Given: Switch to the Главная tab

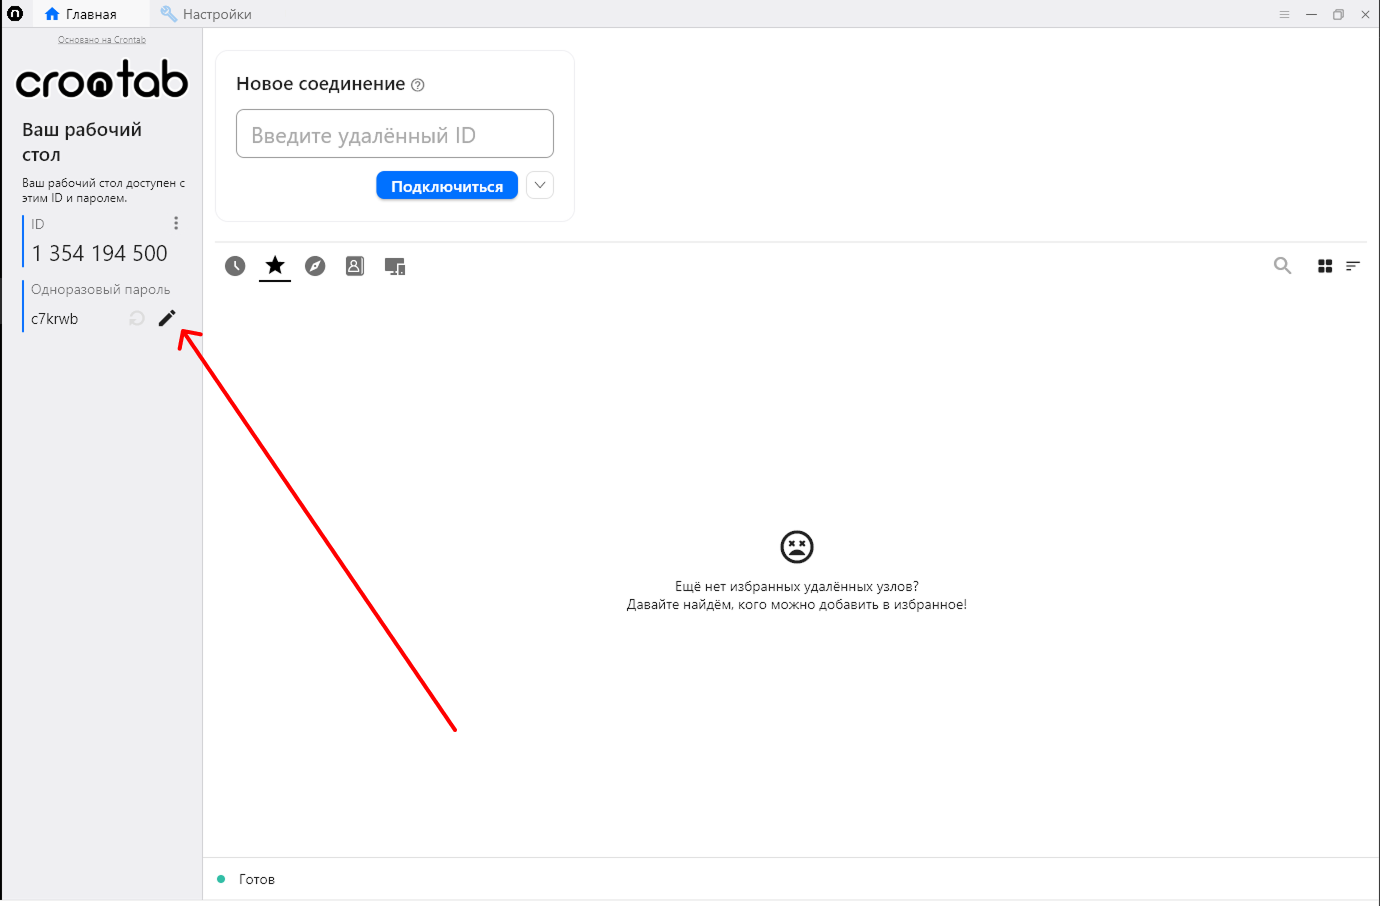Looking at the screenshot, I should [81, 14].
